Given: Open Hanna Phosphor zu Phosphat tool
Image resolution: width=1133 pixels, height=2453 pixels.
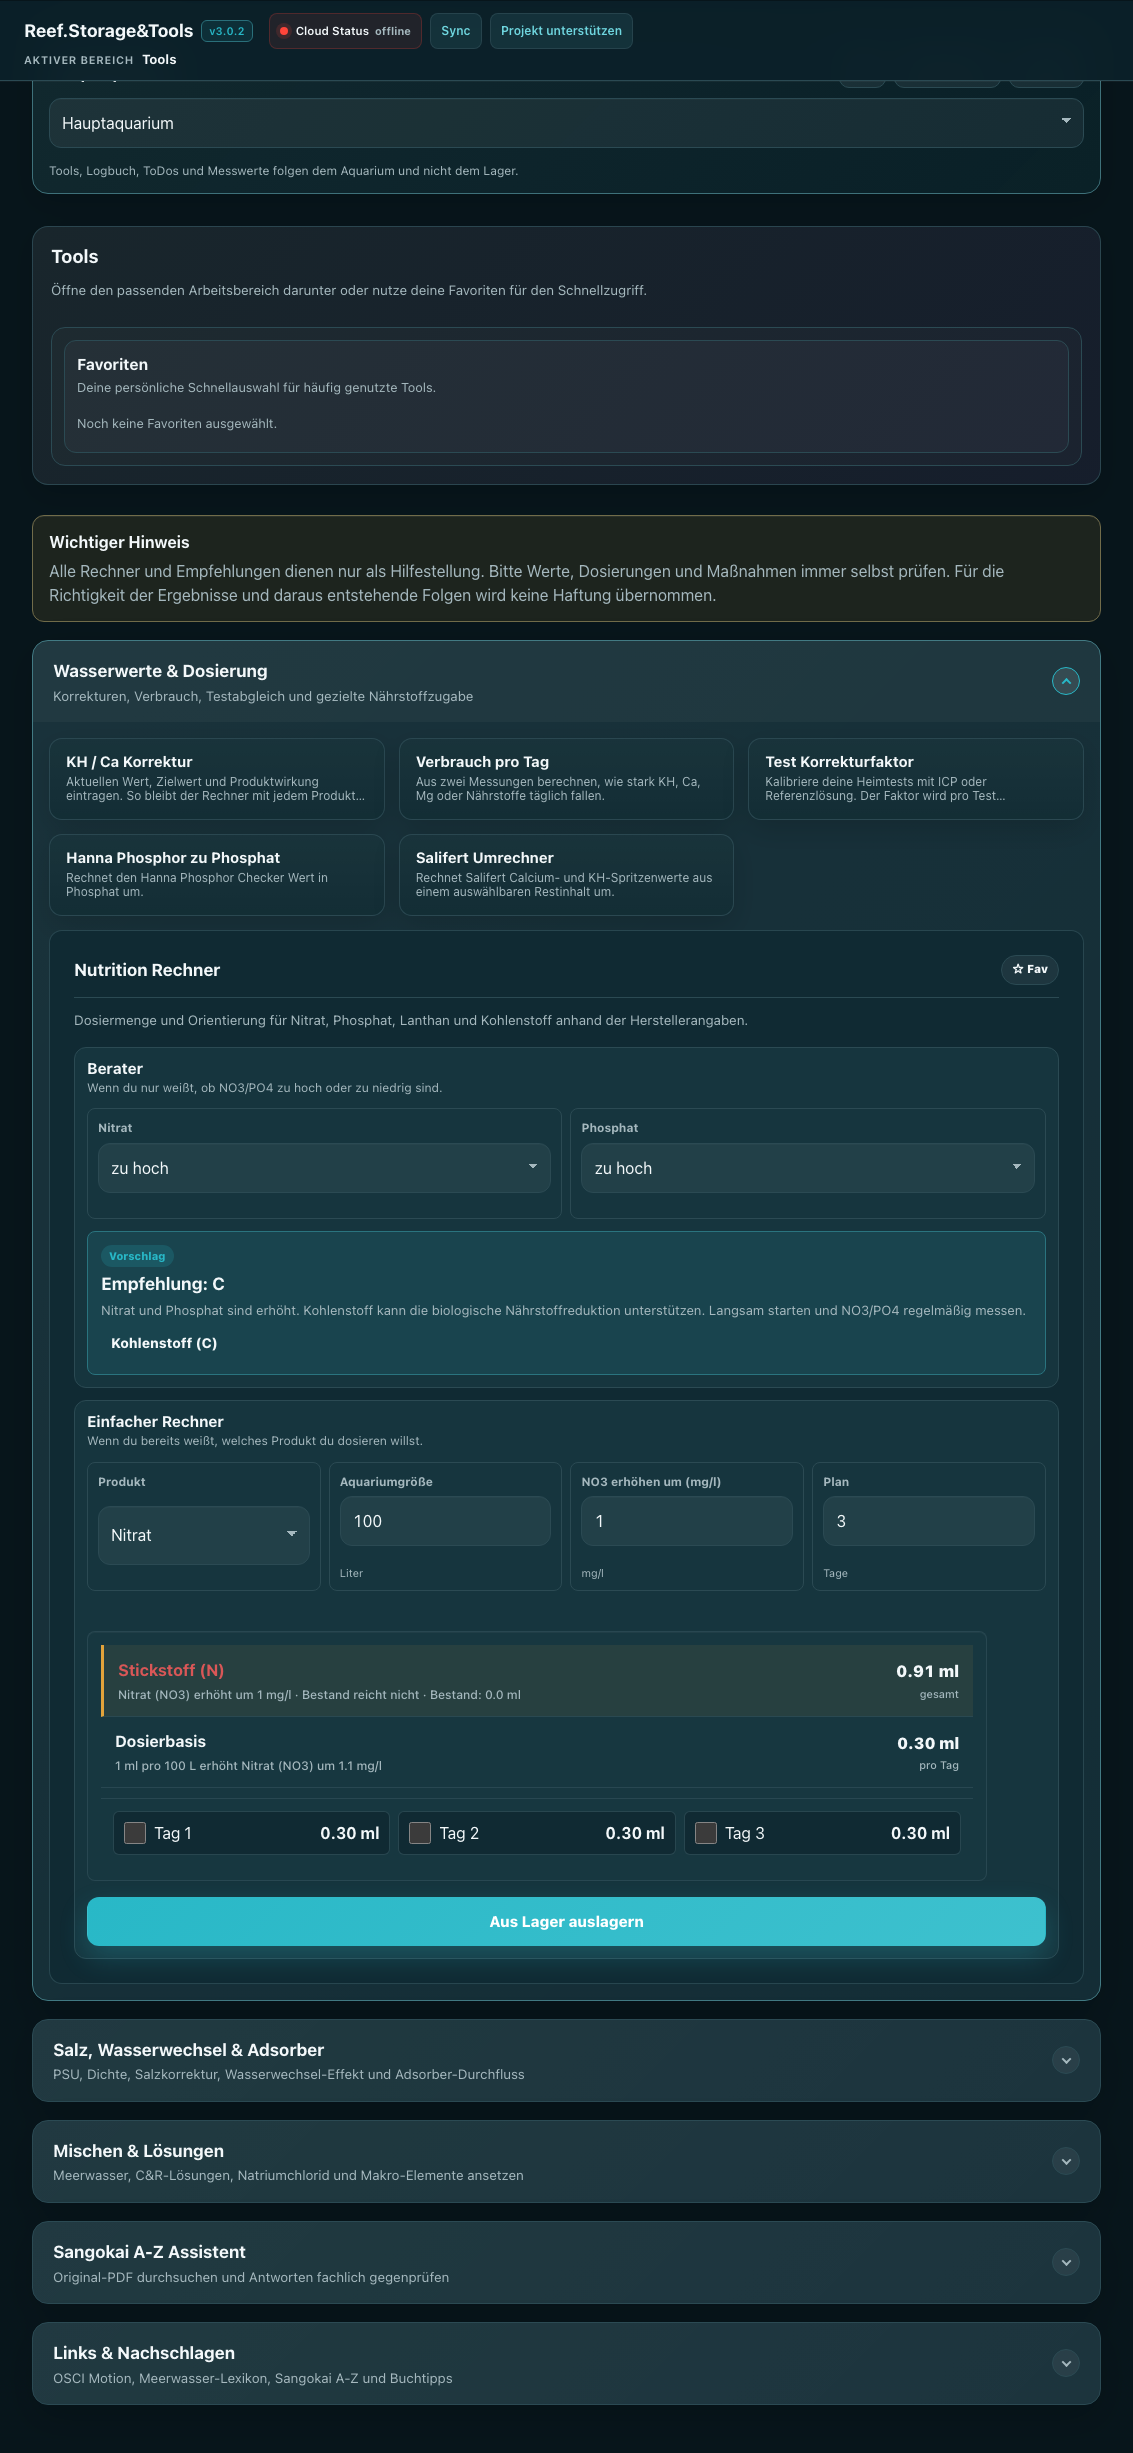Looking at the screenshot, I should 217,875.
